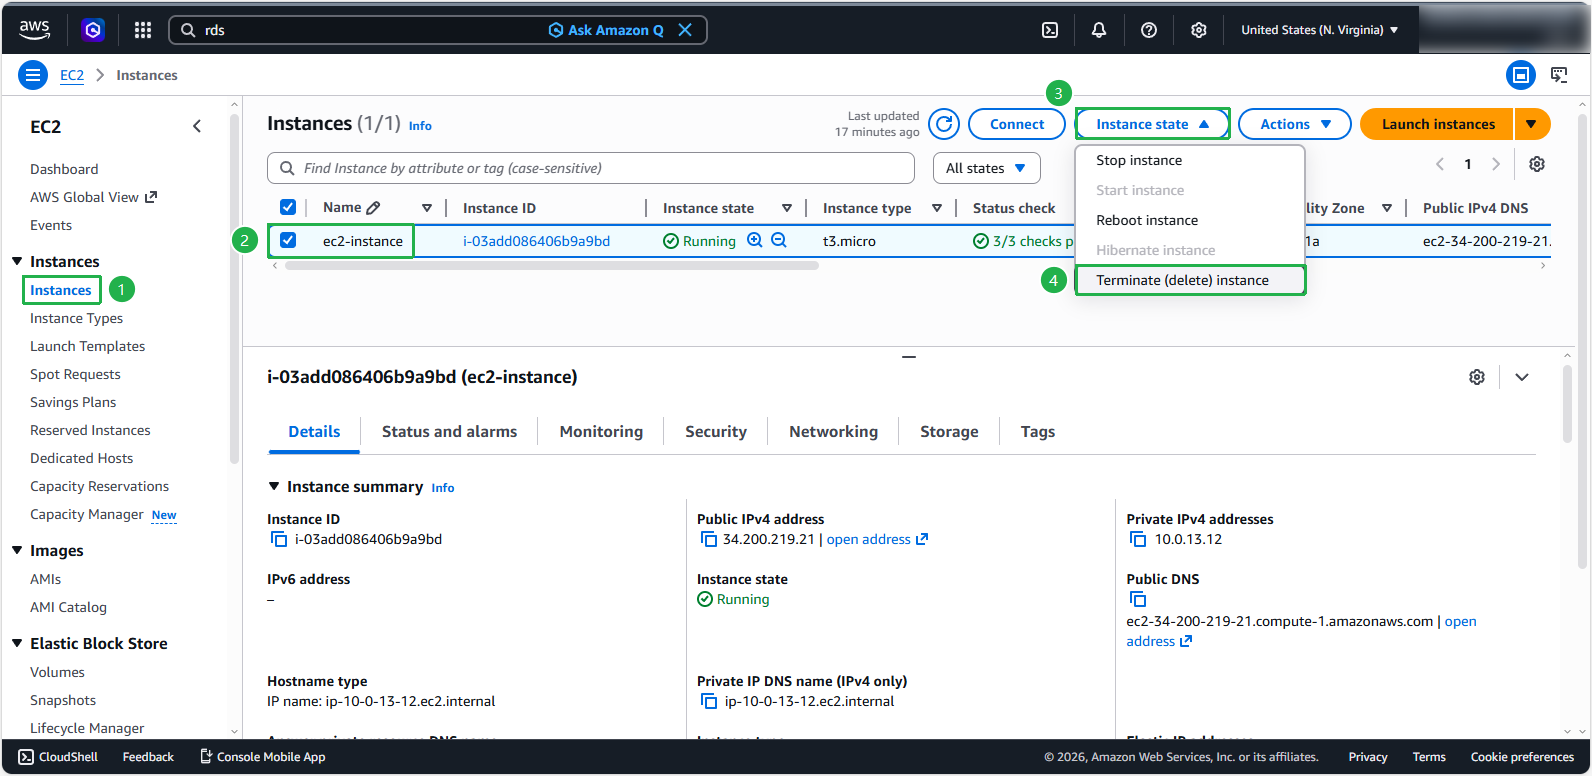The image size is (1592, 776).
Task: Click the edit pencil next to Name column
Action: click(374, 208)
